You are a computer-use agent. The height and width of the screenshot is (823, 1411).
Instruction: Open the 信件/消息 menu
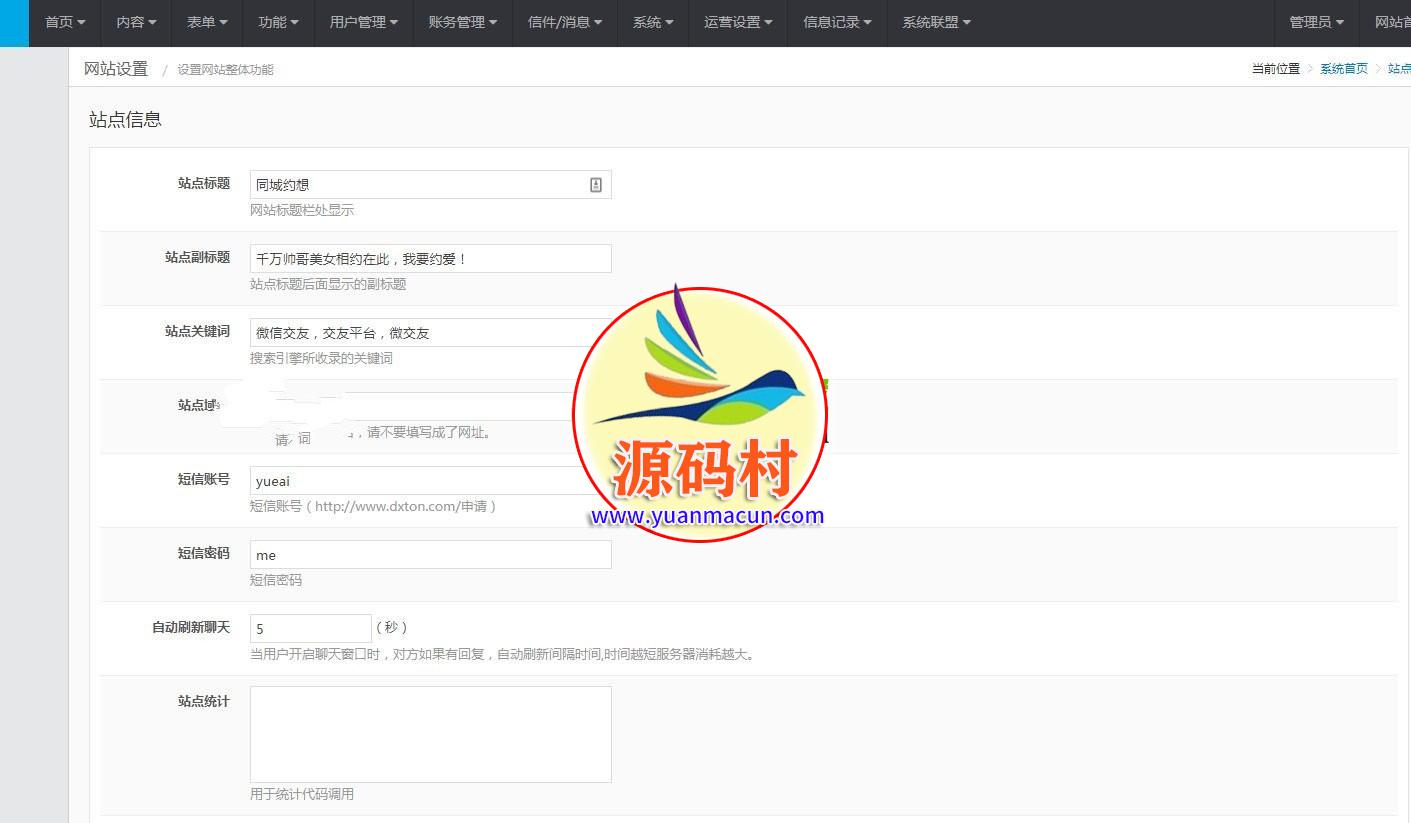(x=565, y=22)
